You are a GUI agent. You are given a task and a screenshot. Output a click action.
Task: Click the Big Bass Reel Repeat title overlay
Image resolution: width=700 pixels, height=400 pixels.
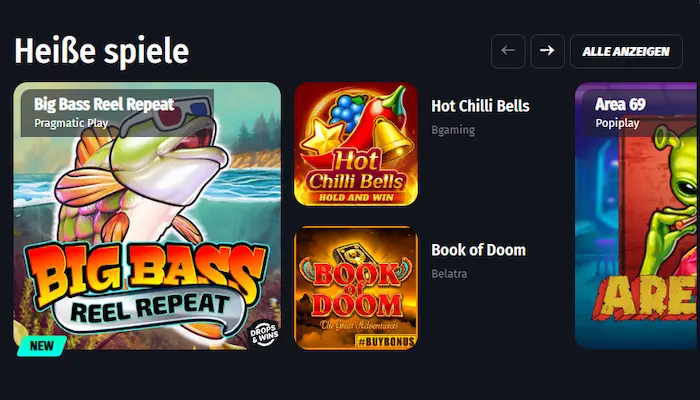click(x=104, y=104)
